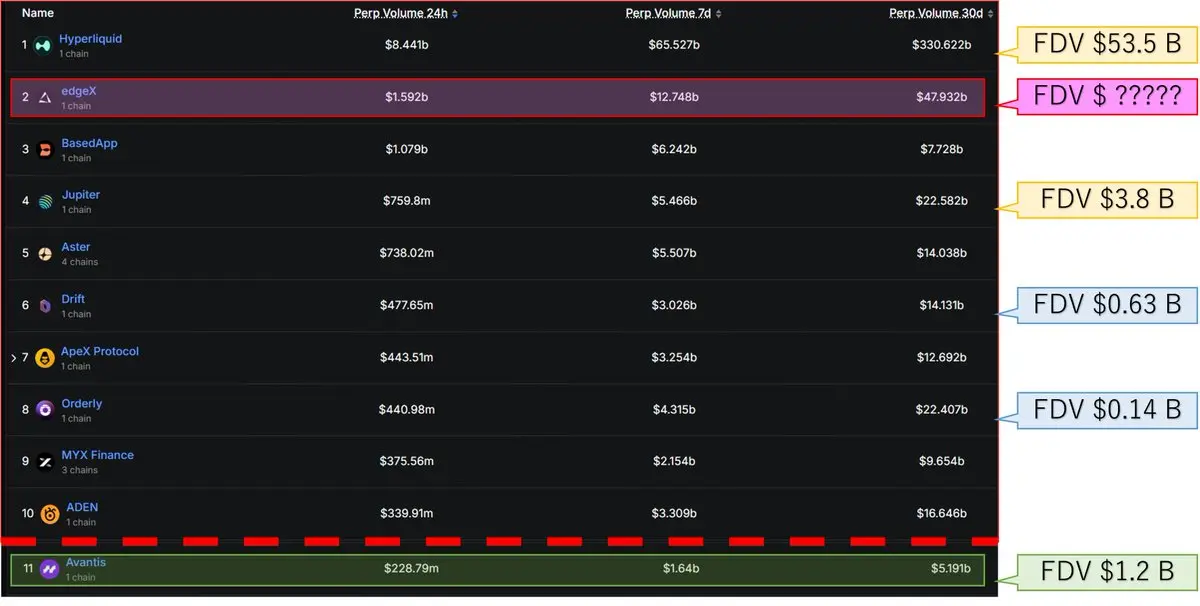Click Hyperliquid 30d volume $330.622b
Image resolution: width=1200 pixels, height=606 pixels.
(940, 45)
